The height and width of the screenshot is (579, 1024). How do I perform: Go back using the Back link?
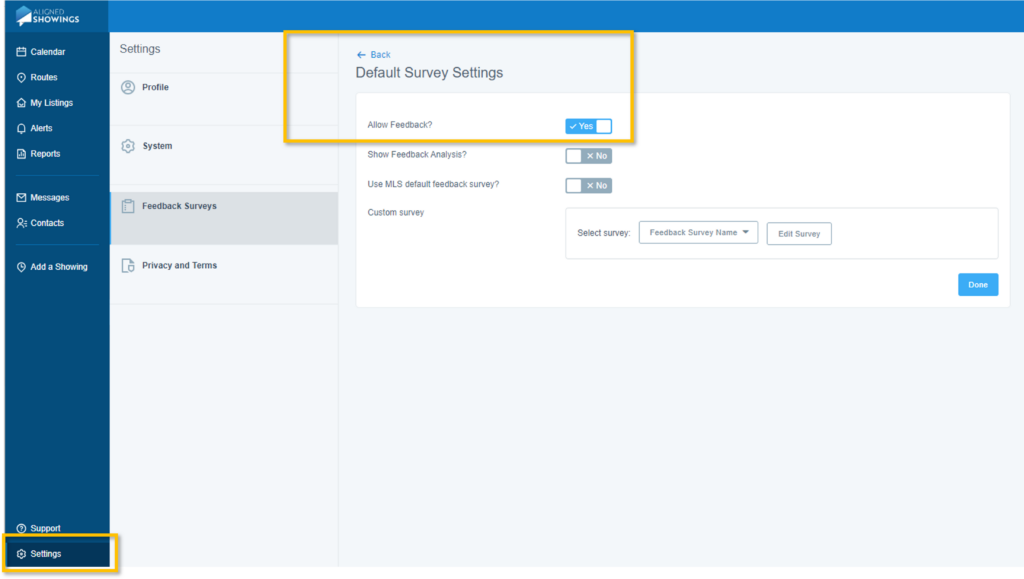pos(374,55)
